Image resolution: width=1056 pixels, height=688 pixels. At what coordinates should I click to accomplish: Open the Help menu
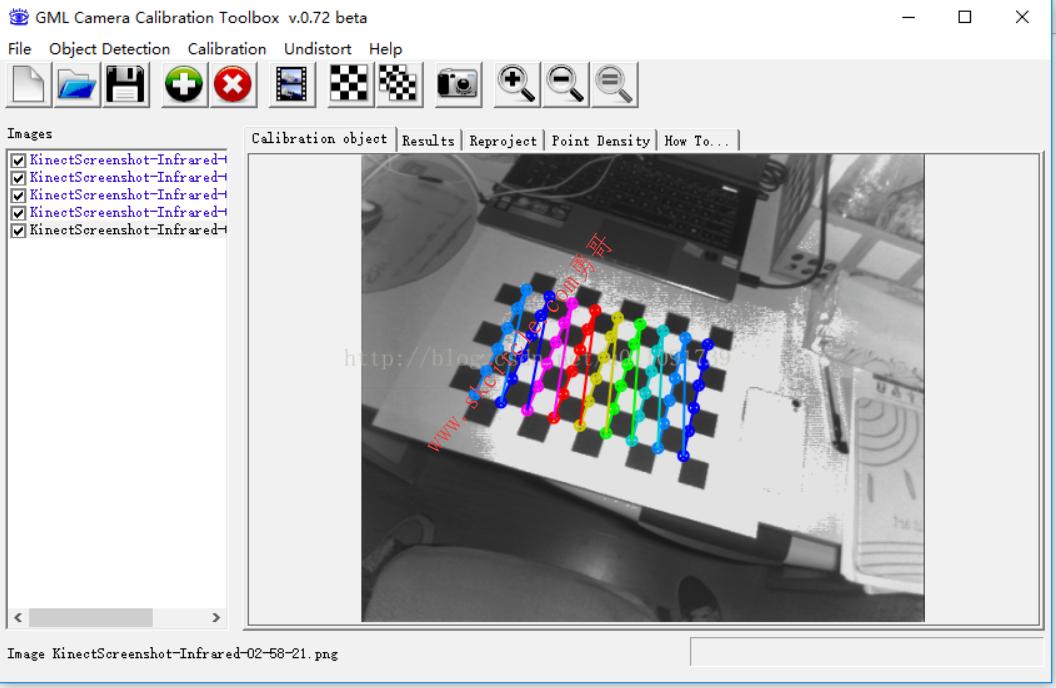(x=385, y=49)
